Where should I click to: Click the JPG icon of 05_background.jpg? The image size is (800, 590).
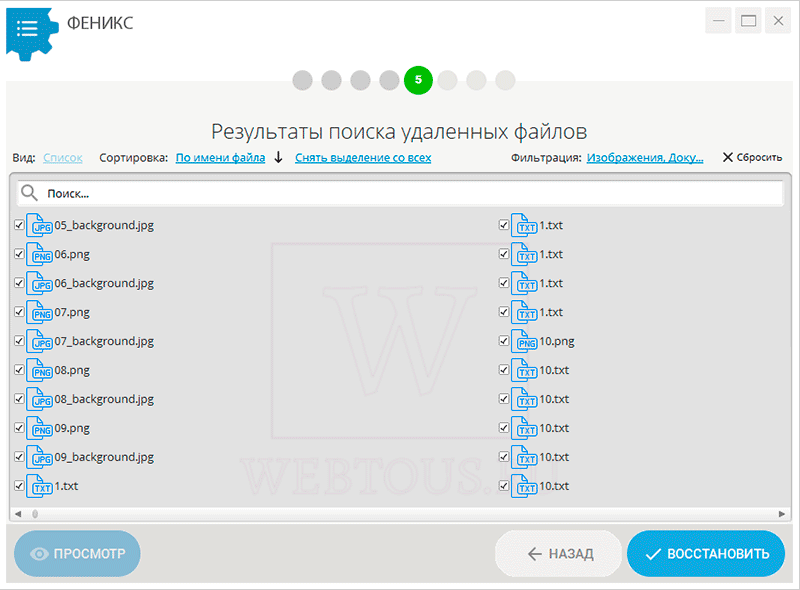(x=39, y=225)
